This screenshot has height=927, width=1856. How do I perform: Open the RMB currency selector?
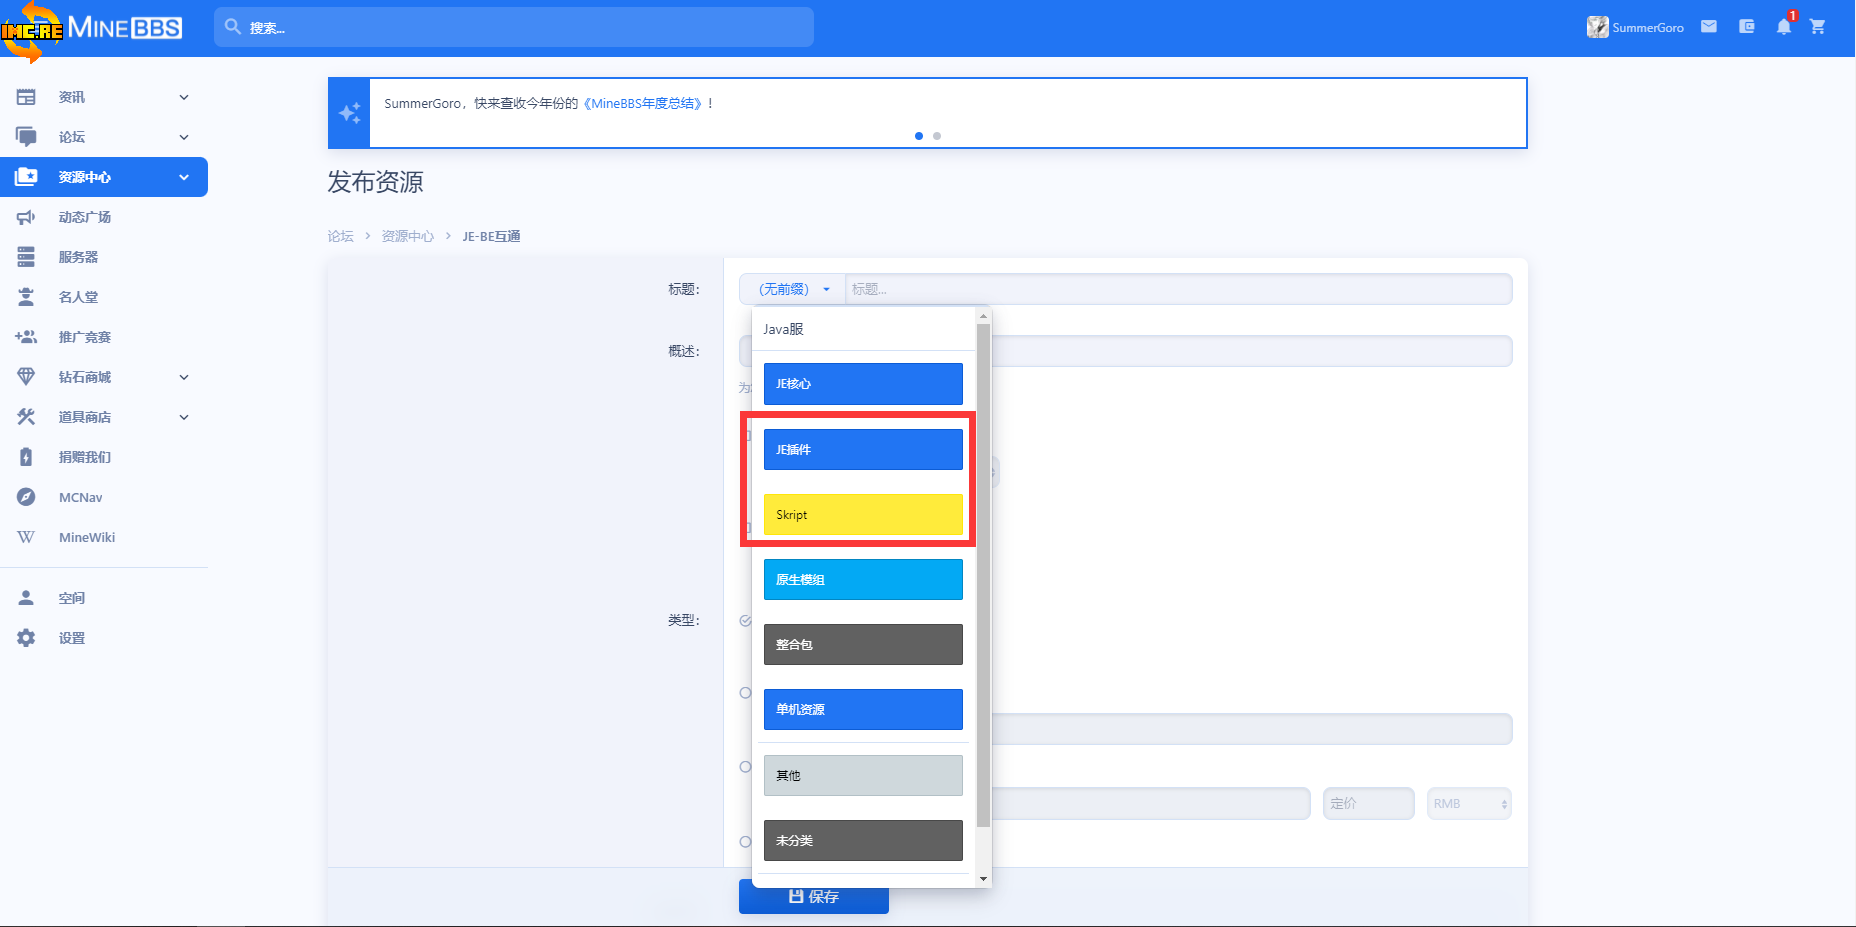(1468, 804)
